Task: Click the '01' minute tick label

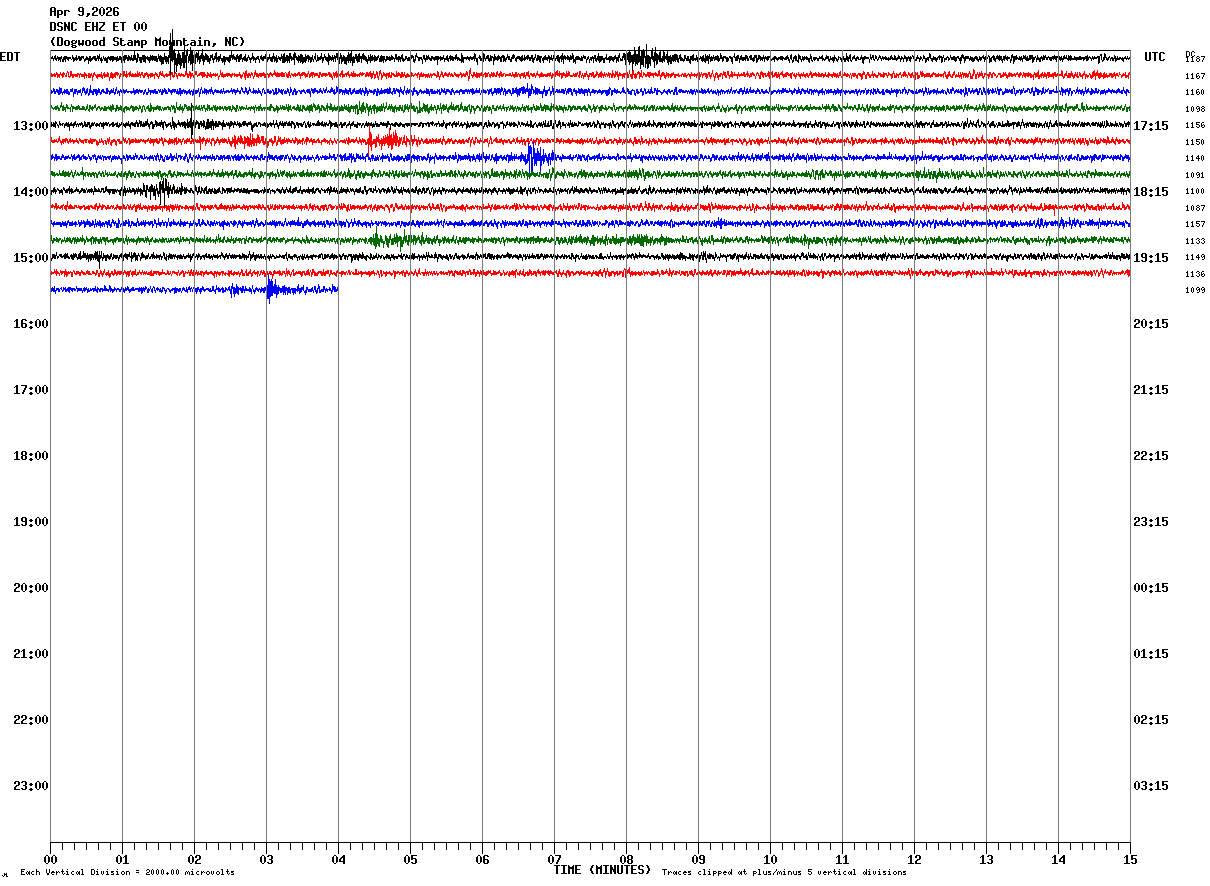Action: point(122,859)
